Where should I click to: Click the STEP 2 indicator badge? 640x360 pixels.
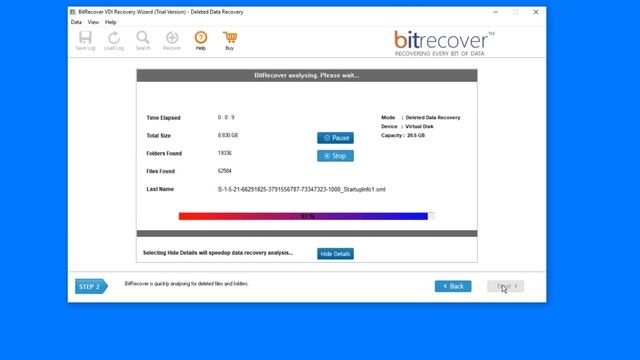91,287
